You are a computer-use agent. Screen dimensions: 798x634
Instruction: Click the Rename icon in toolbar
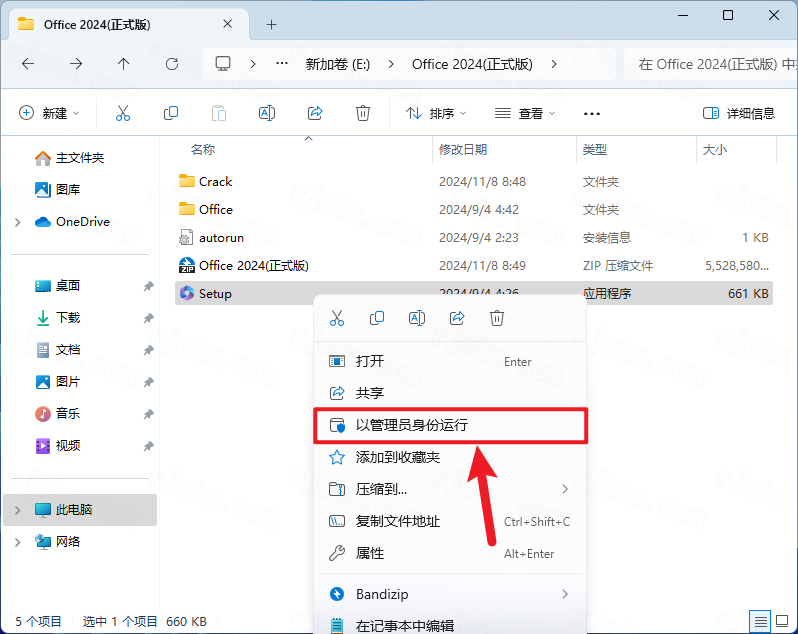point(267,114)
